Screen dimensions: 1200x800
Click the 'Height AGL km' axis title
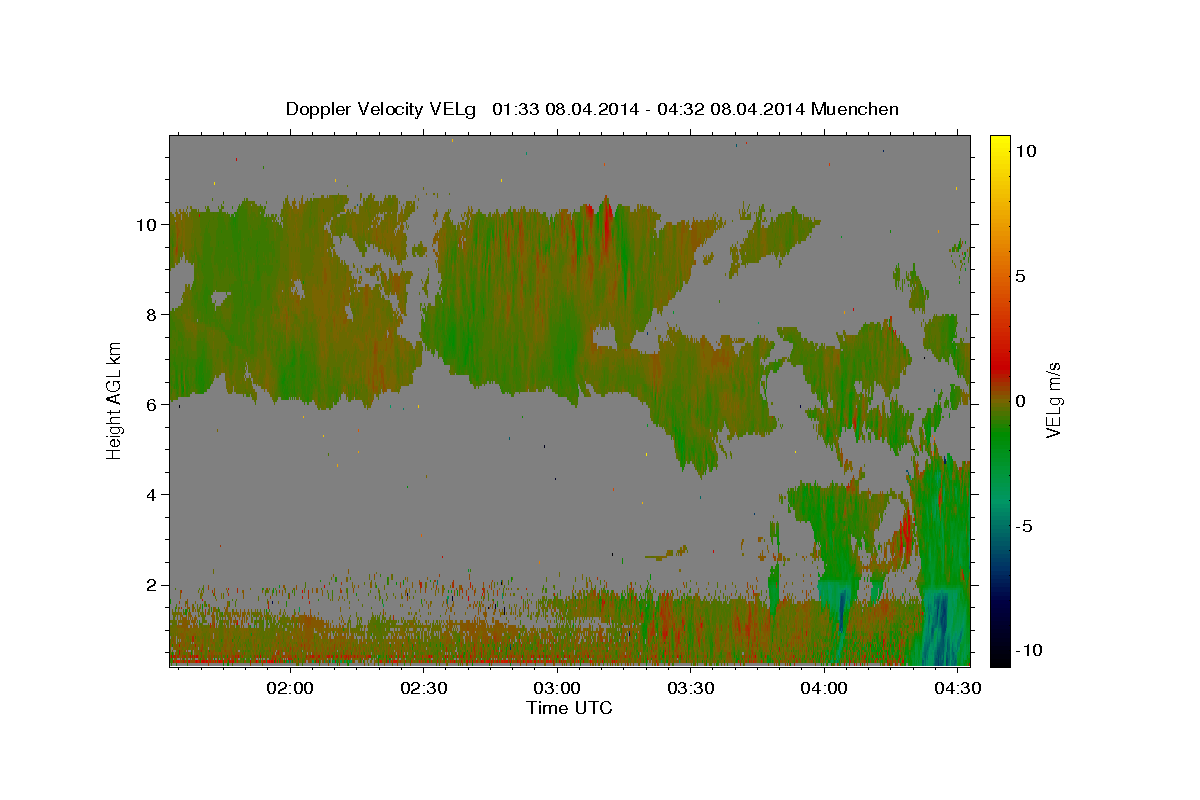coord(115,401)
